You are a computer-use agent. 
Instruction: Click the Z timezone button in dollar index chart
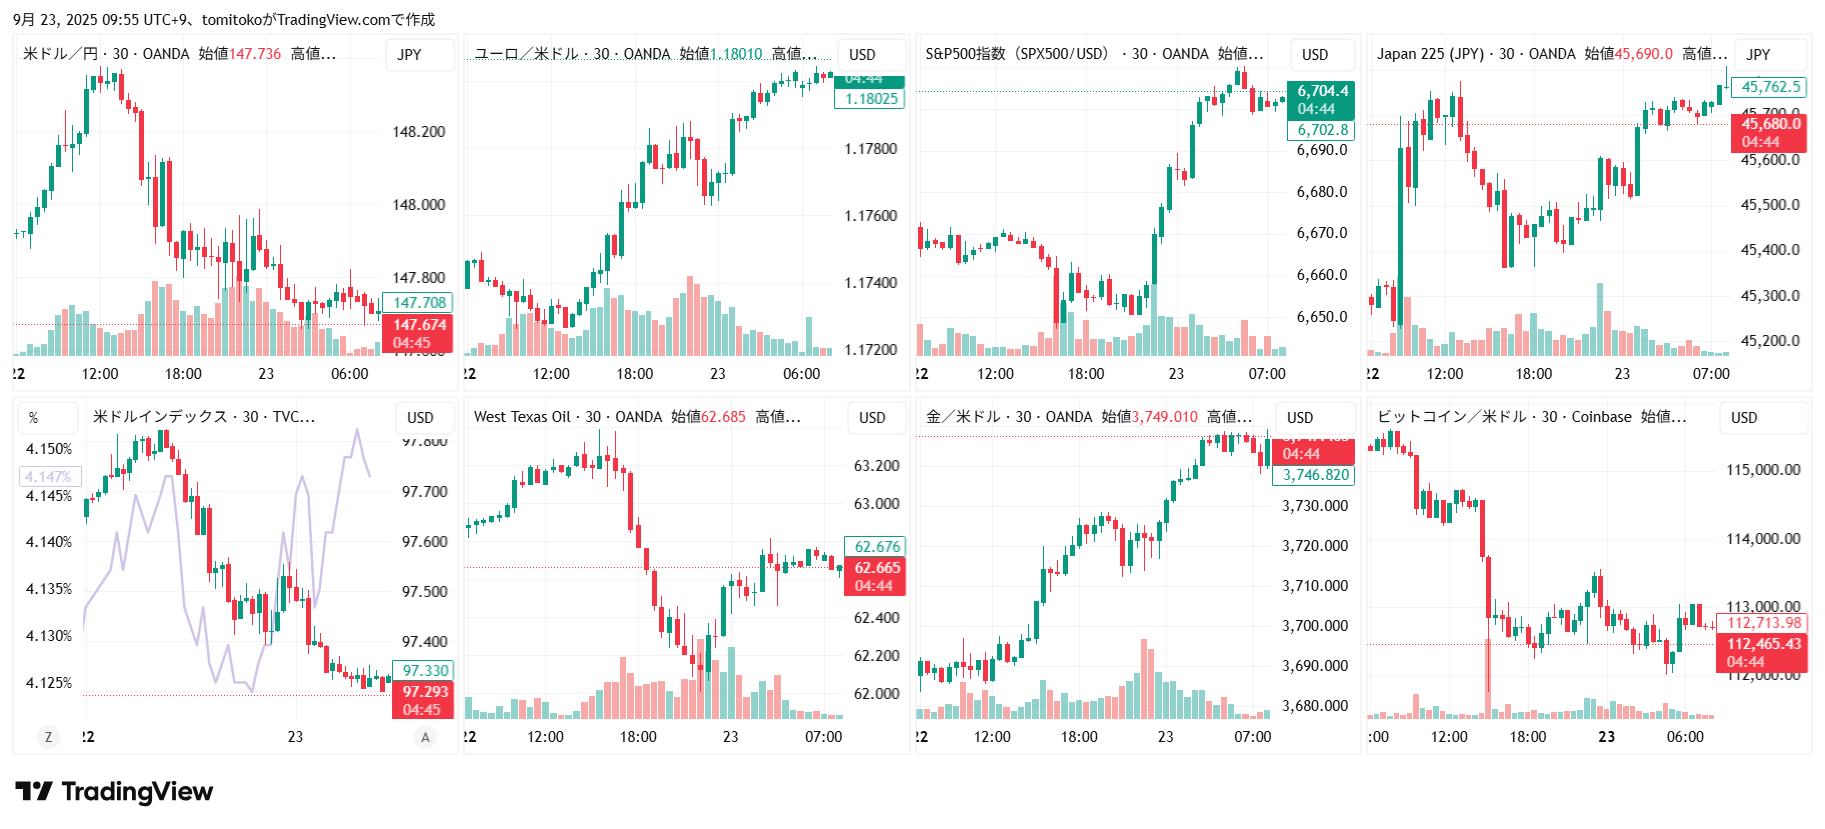[x=47, y=737]
